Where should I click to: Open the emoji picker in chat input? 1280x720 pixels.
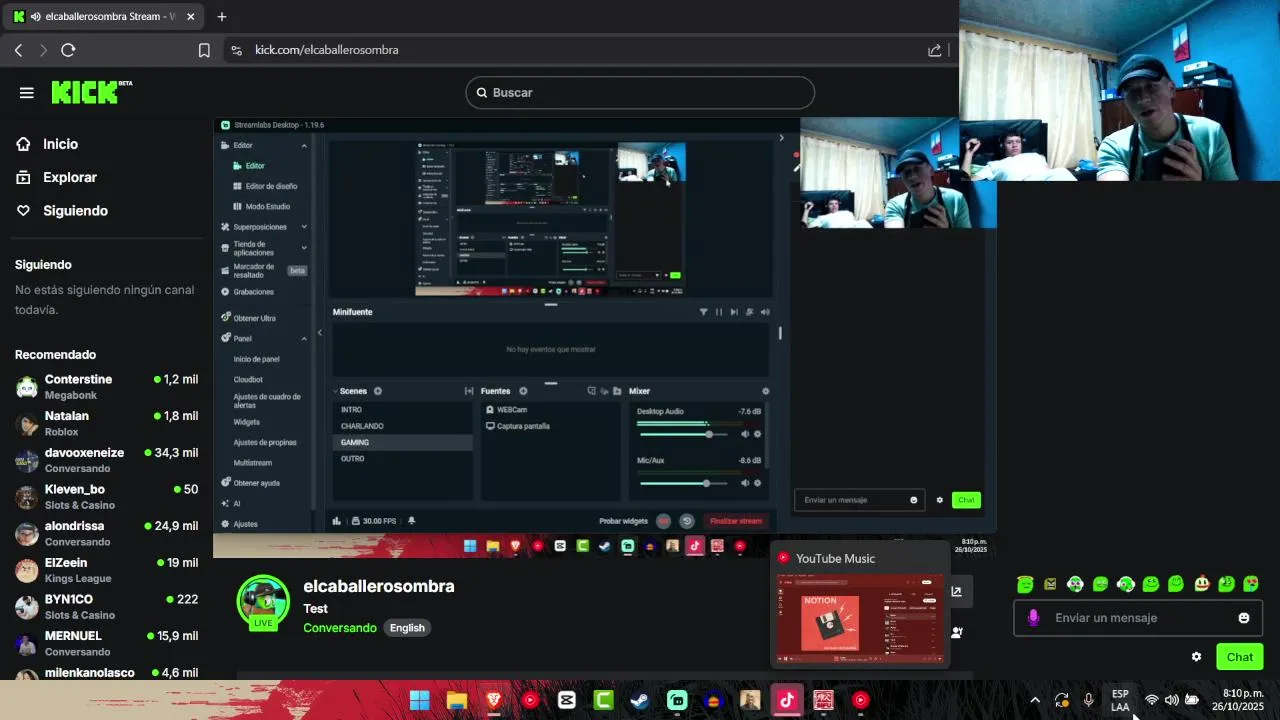click(x=1244, y=618)
